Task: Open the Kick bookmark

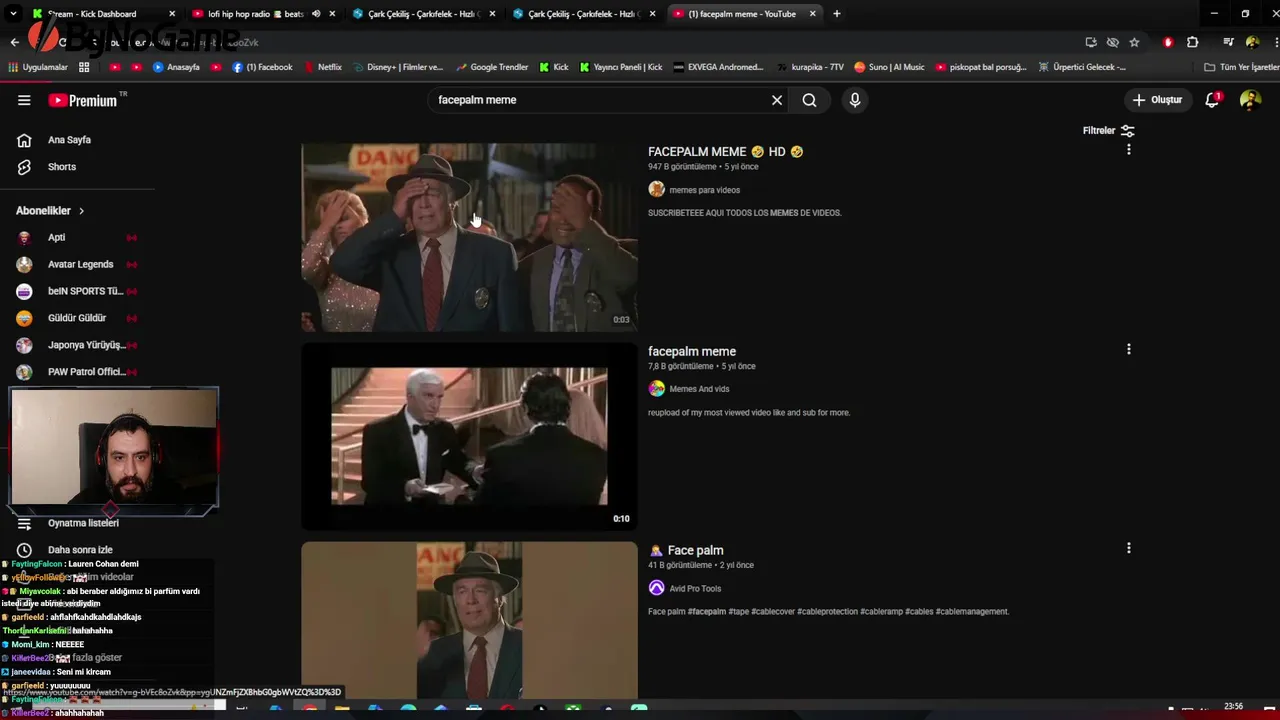Action: [554, 67]
